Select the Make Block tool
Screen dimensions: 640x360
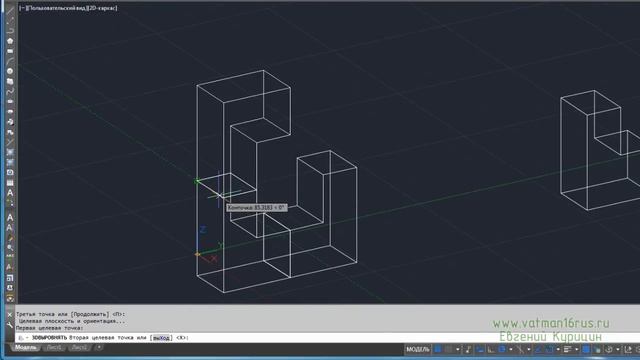(x=10, y=132)
